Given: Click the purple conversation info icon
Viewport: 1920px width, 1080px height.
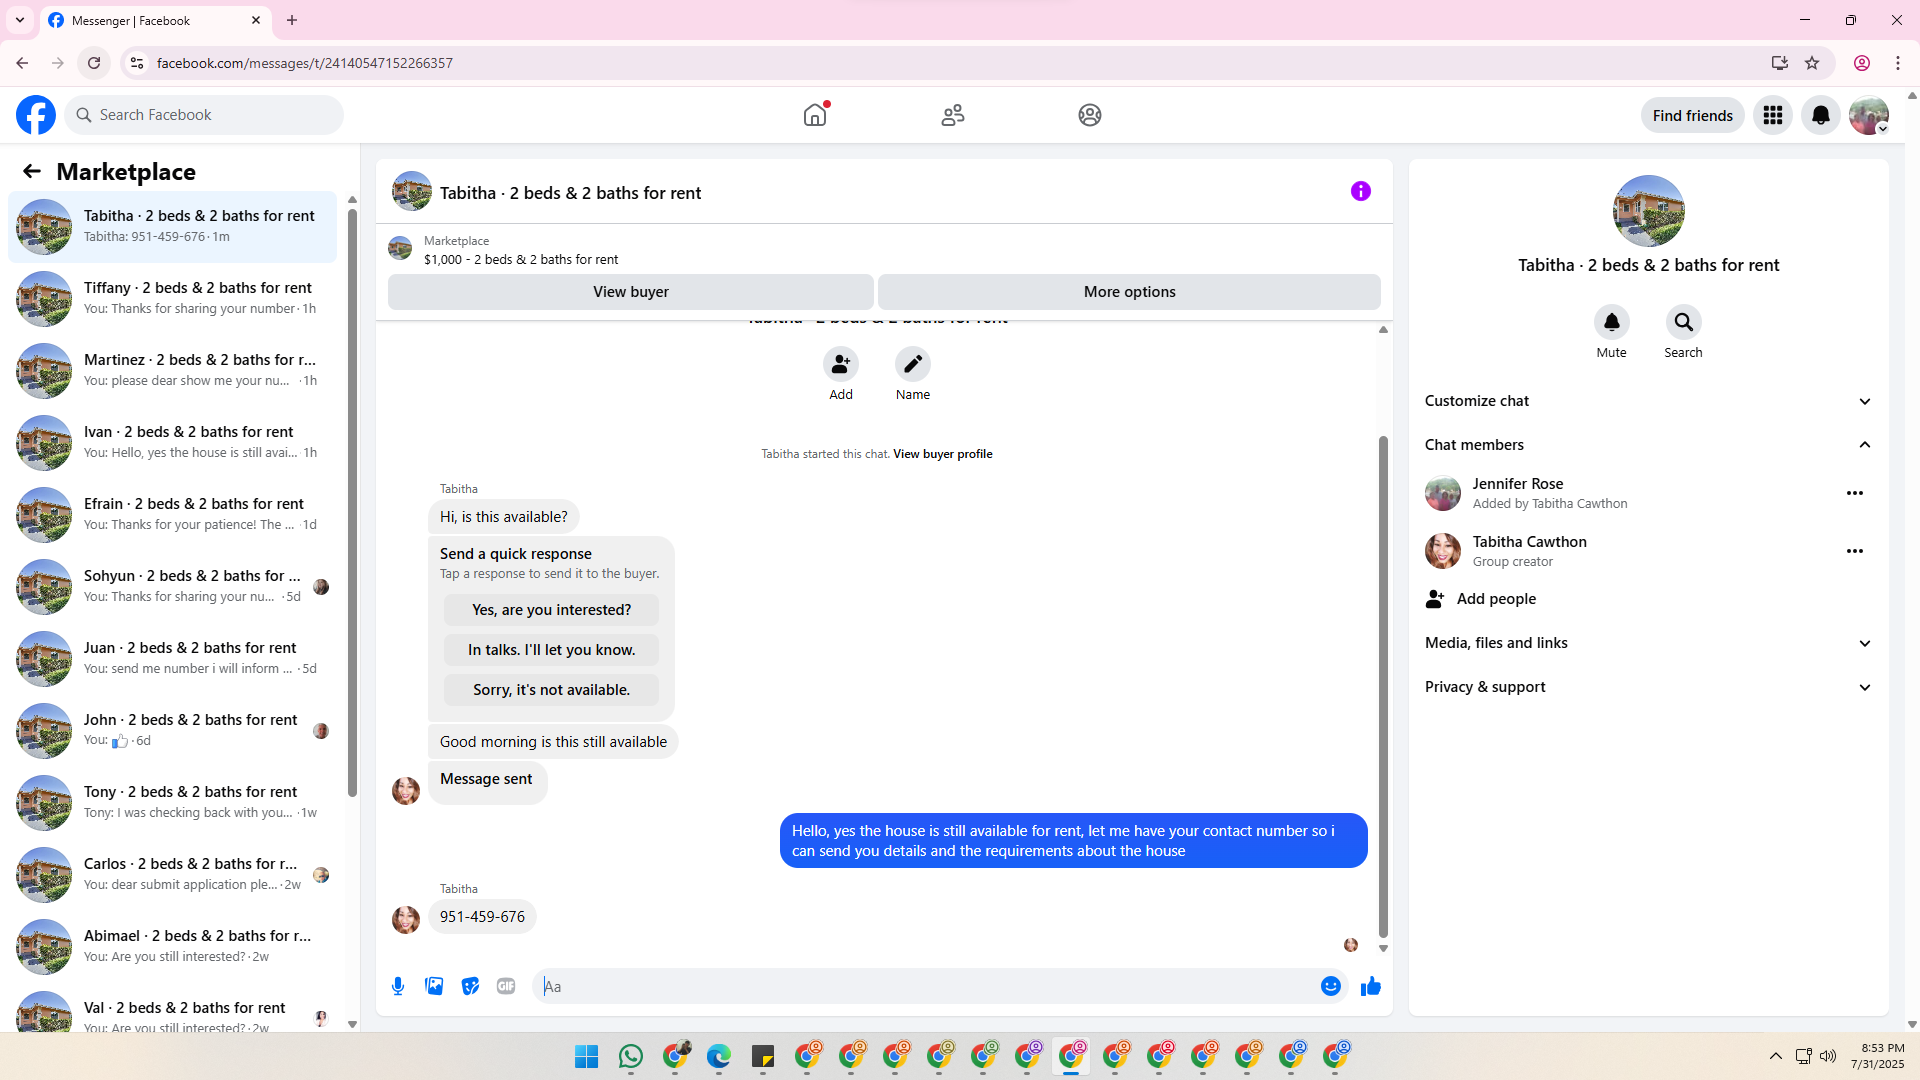Looking at the screenshot, I should click(x=1360, y=191).
